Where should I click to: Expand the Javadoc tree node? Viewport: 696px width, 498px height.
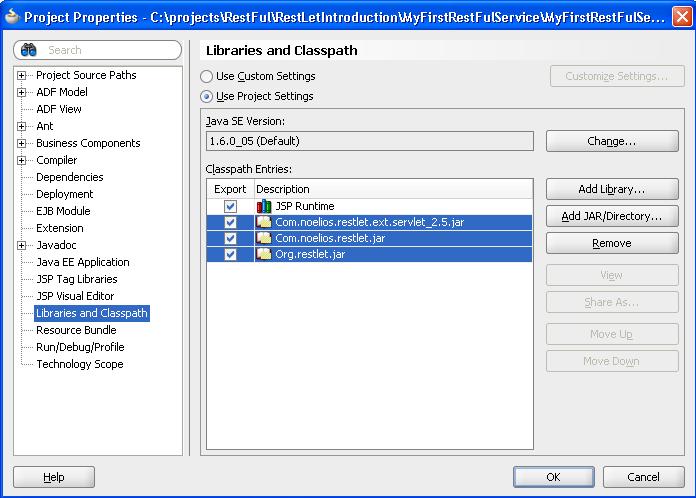[x=22, y=245]
